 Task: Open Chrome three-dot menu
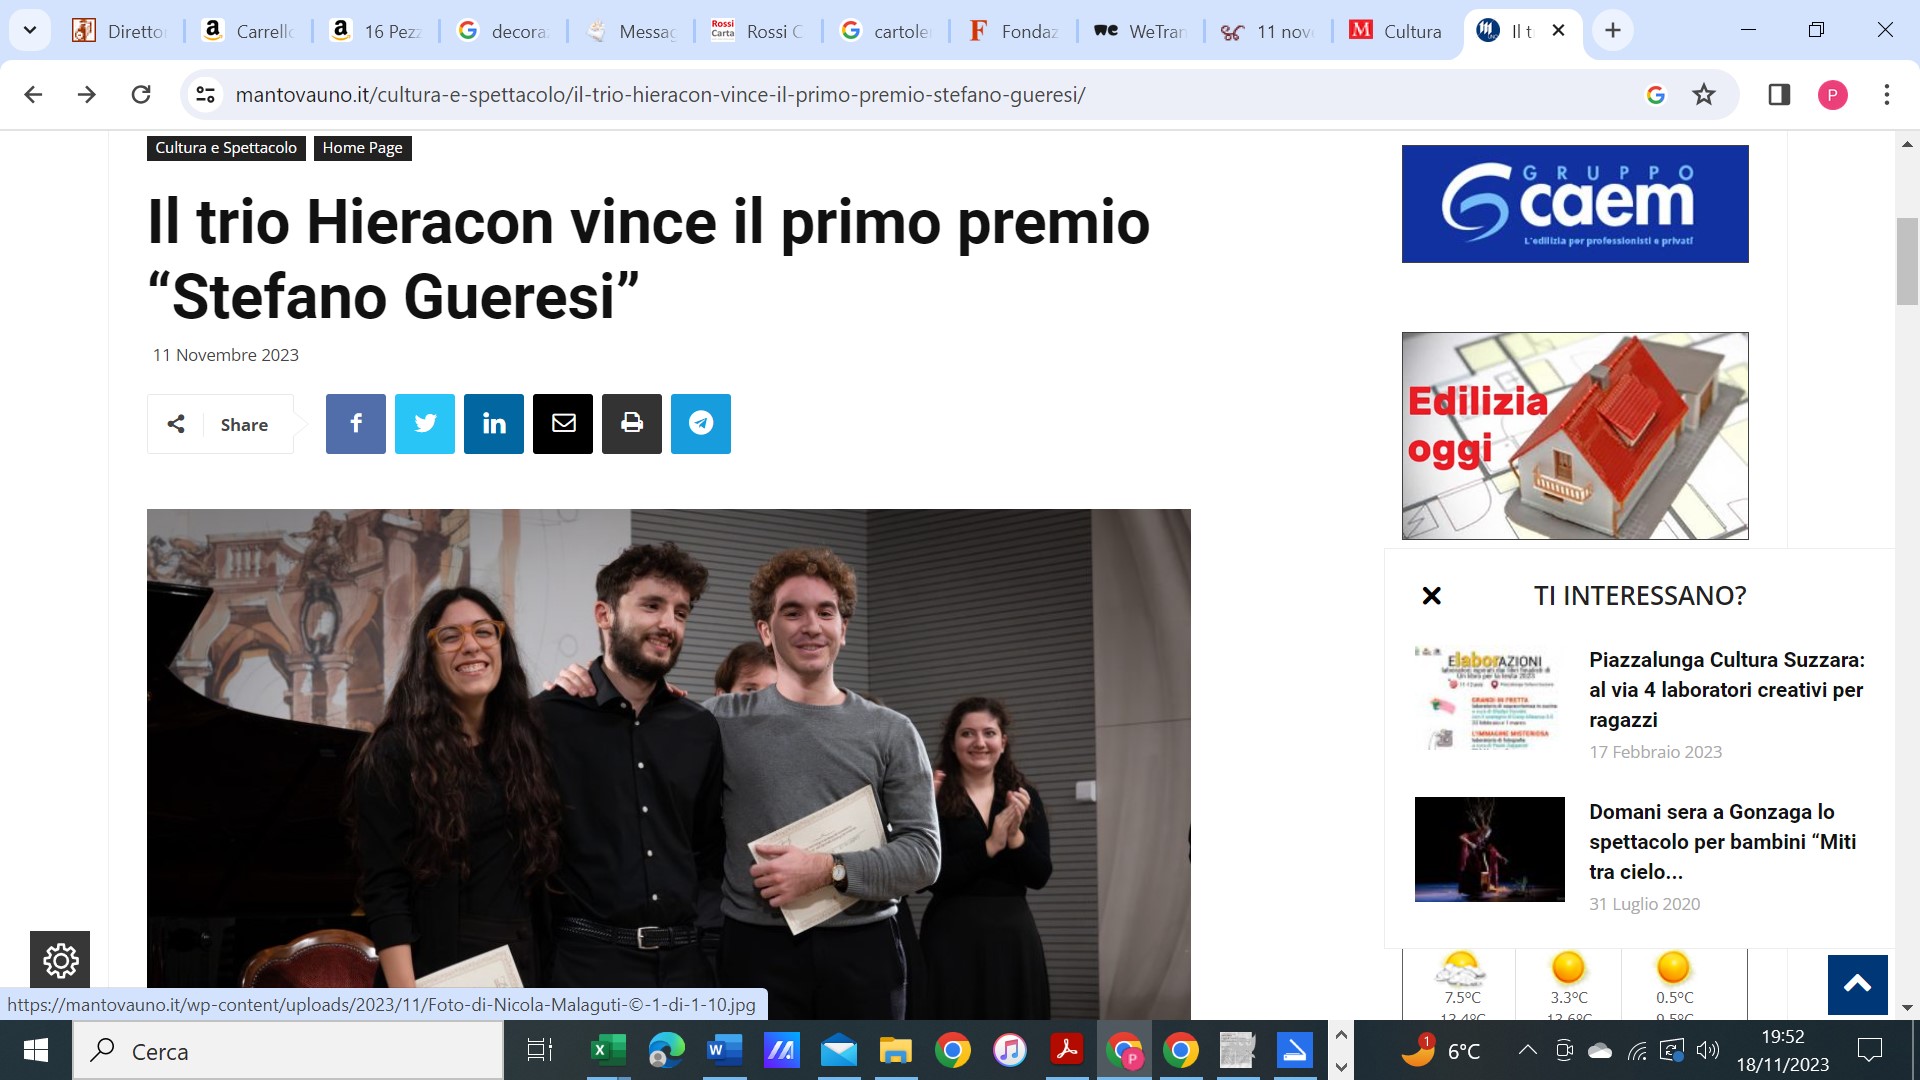click(1886, 95)
